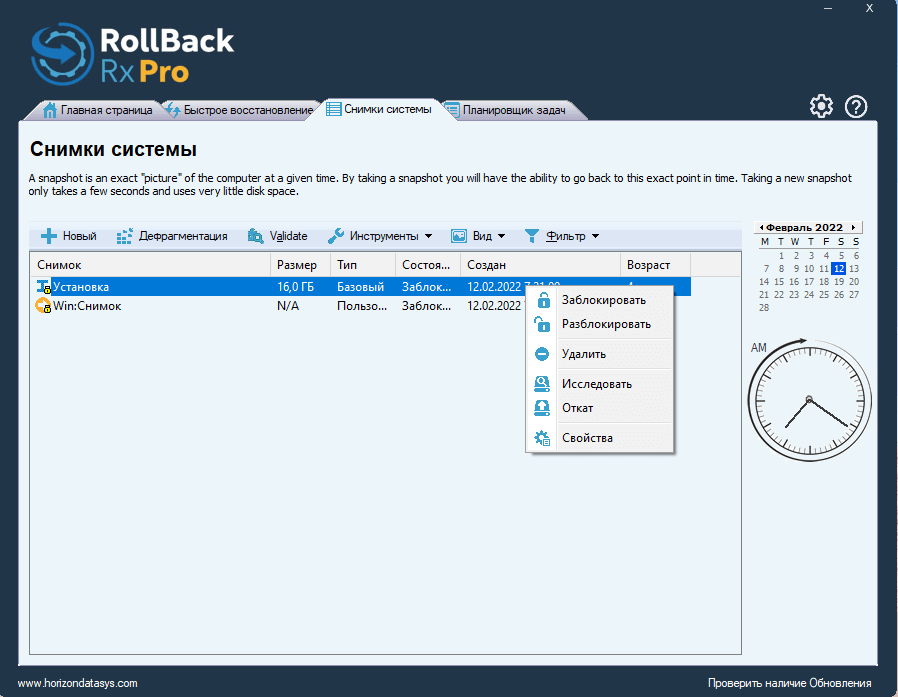Image resolution: width=898 pixels, height=697 pixels.
Task: Click the Февраль 2022 calendar title
Action: coord(805,227)
